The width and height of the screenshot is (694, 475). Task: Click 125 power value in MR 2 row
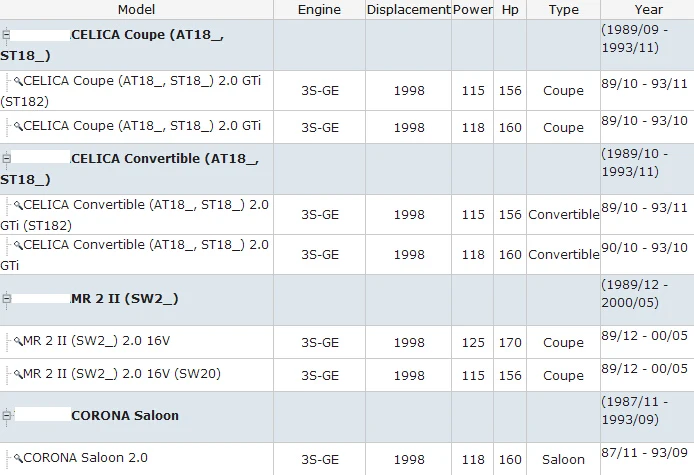pos(473,343)
